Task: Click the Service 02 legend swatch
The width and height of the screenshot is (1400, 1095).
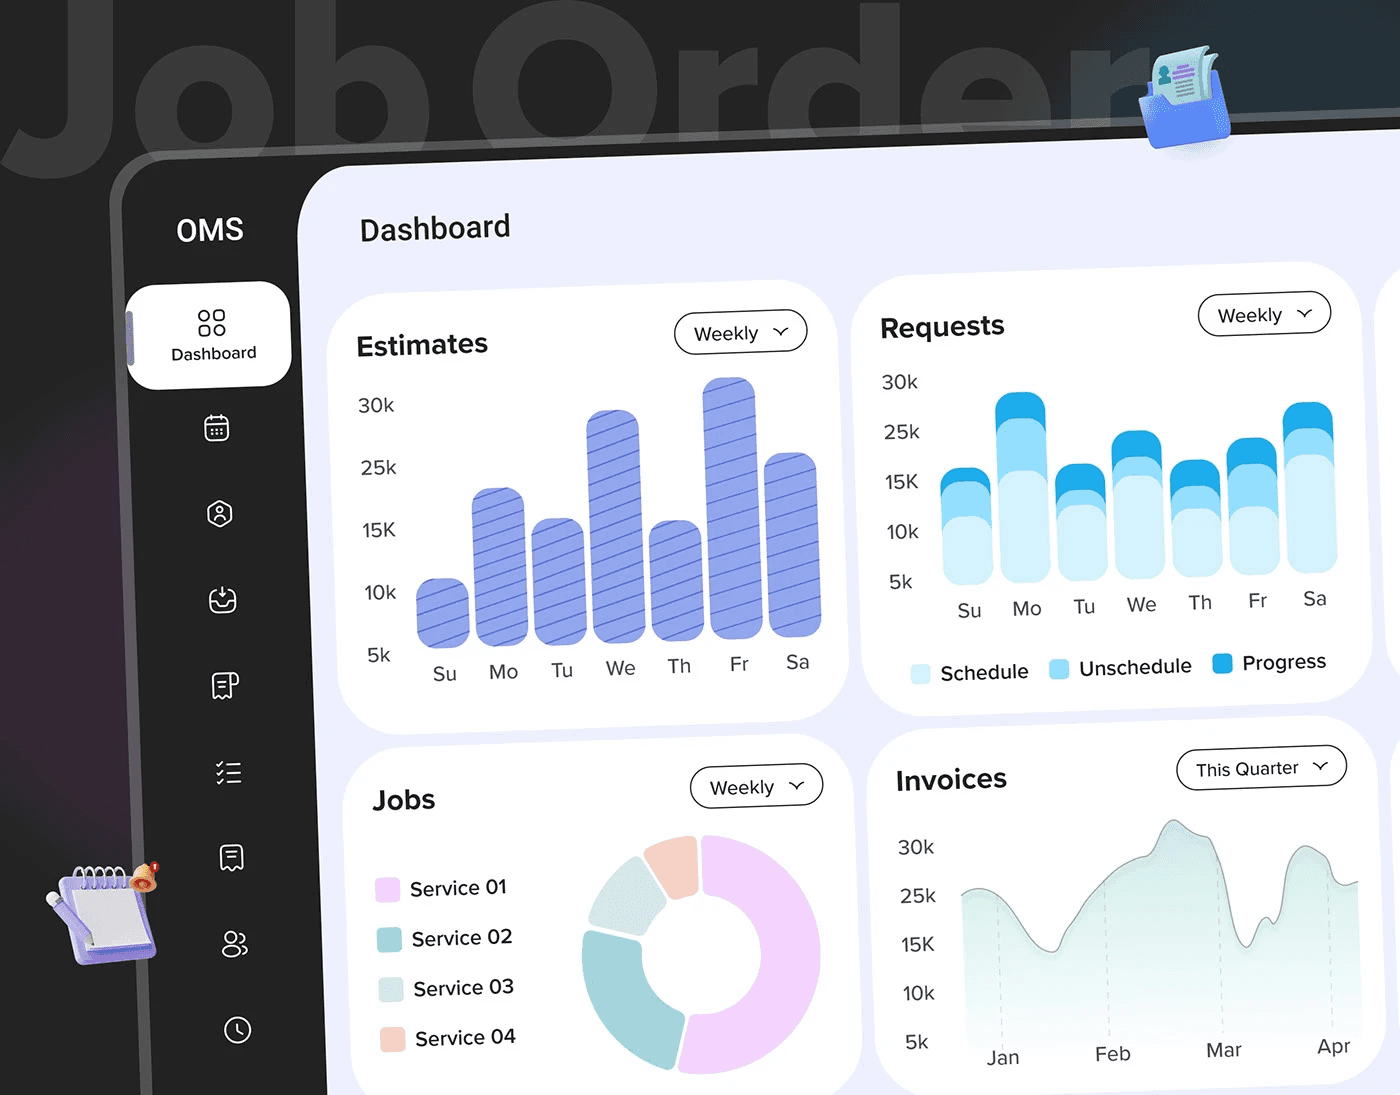Action: (389, 940)
